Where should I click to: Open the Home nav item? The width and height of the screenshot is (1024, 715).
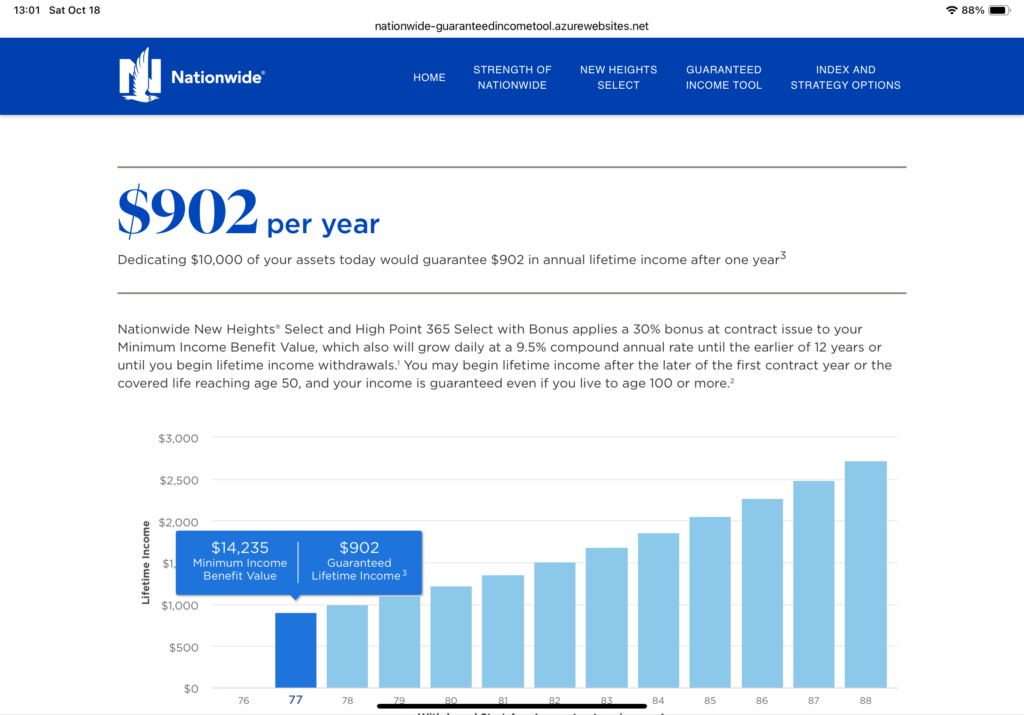pos(429,77)
